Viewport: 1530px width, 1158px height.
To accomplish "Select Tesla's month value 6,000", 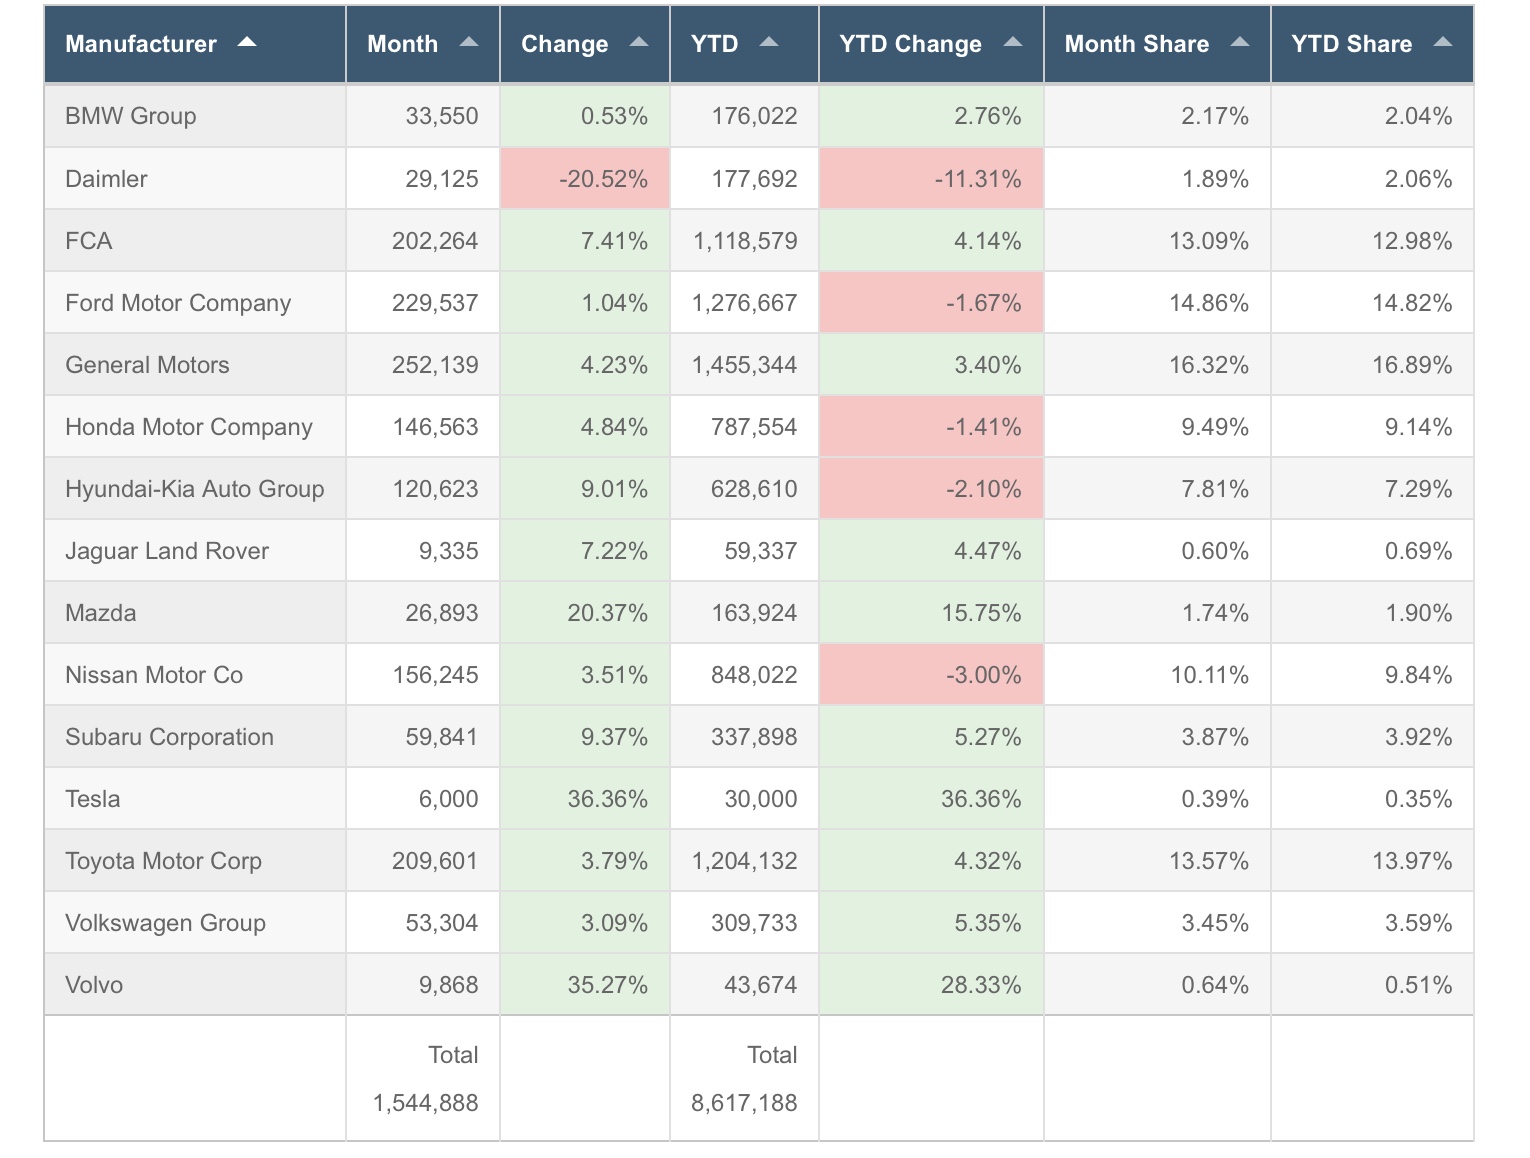I will (x=448, y=799).
